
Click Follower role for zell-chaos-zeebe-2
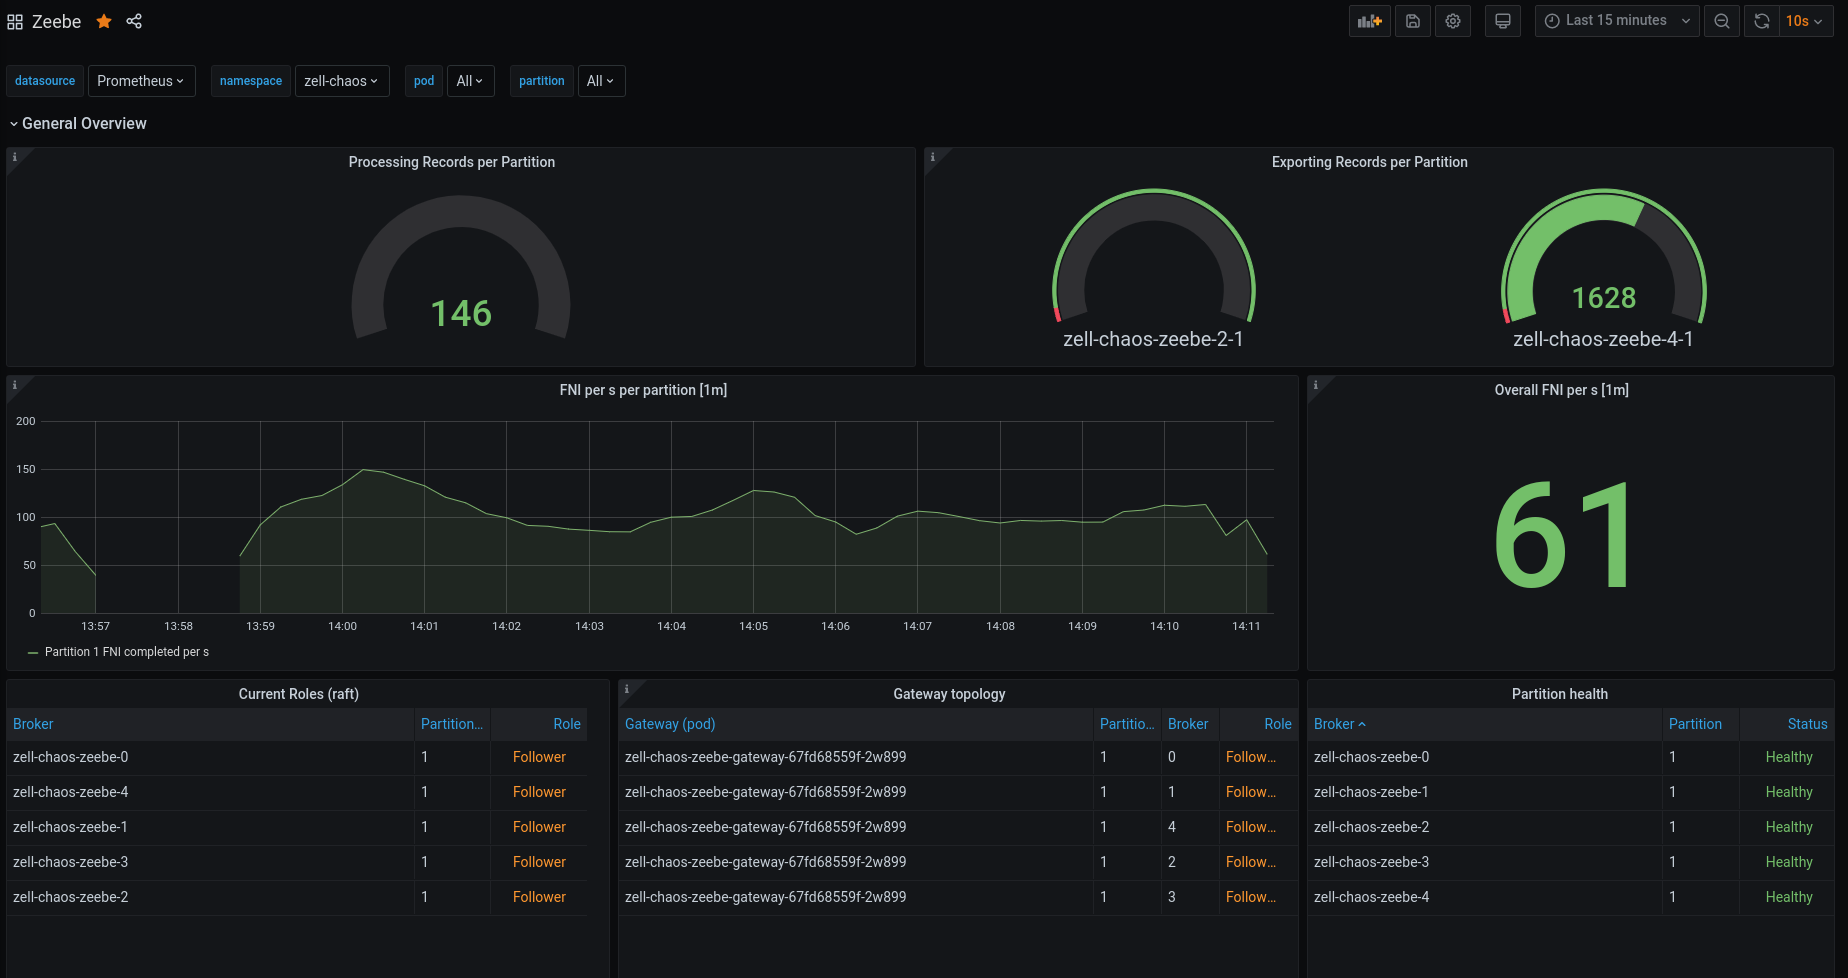[539, 897]
